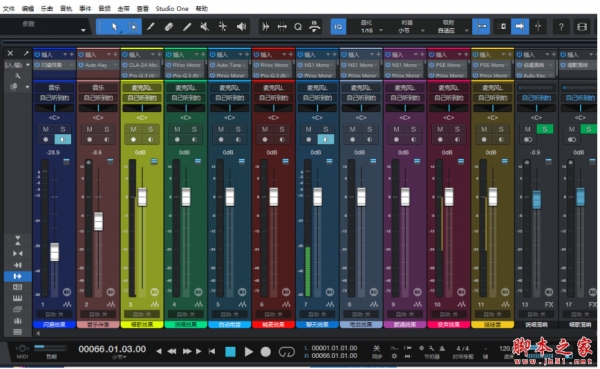Open the inserts menu arrow on channel 6

pyautogui.click(x=284, y=55)
